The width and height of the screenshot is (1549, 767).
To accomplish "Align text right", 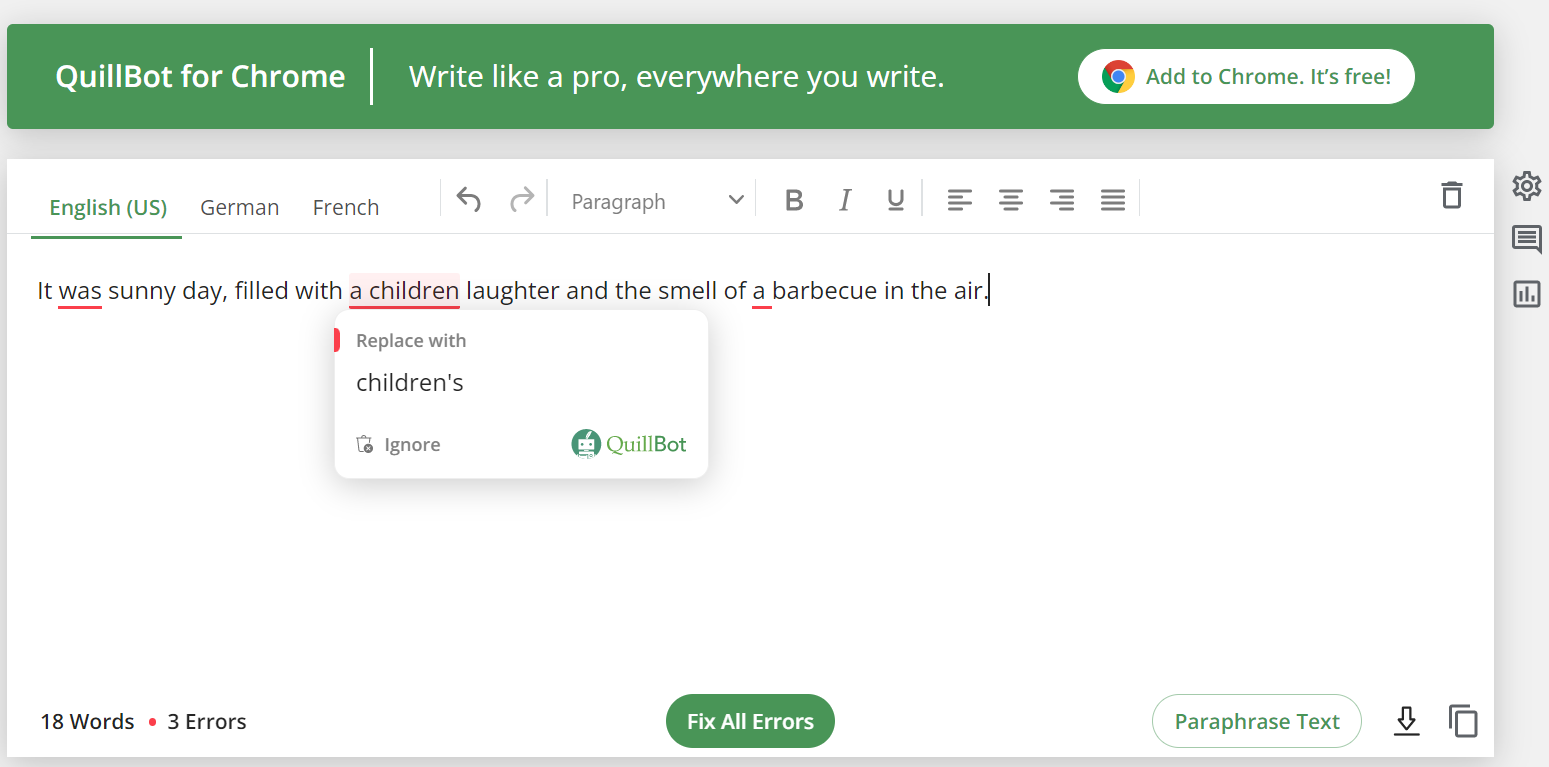I will [1062, 201].
